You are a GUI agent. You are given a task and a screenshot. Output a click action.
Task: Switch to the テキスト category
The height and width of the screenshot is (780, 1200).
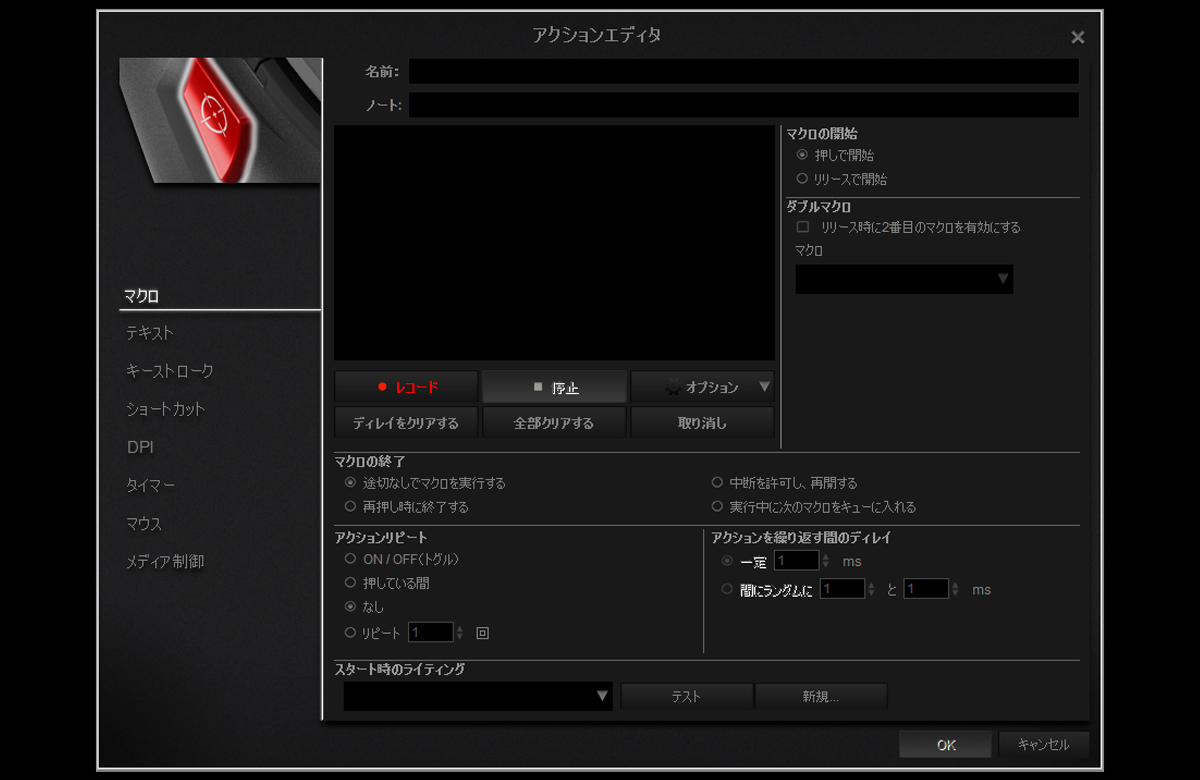[x=149, y=333]
